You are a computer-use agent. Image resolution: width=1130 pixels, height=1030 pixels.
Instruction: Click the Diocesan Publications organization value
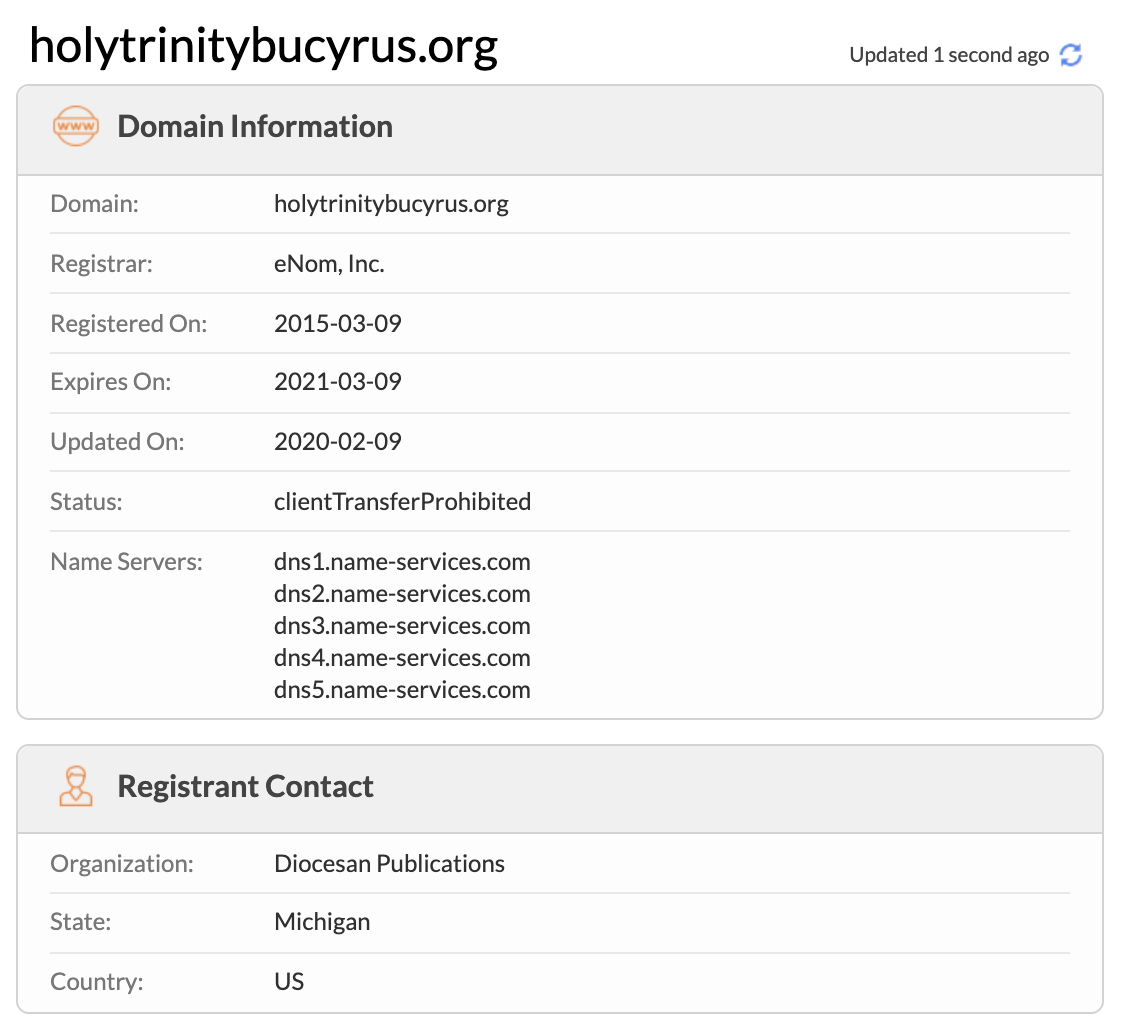point(389,864)
